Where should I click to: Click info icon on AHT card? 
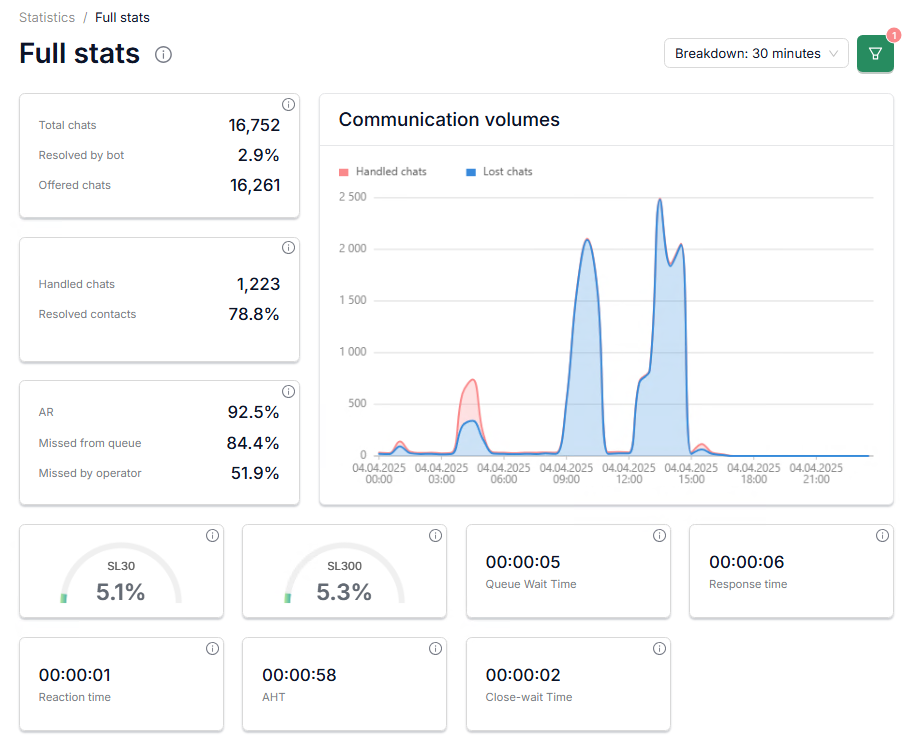(435, 649)
